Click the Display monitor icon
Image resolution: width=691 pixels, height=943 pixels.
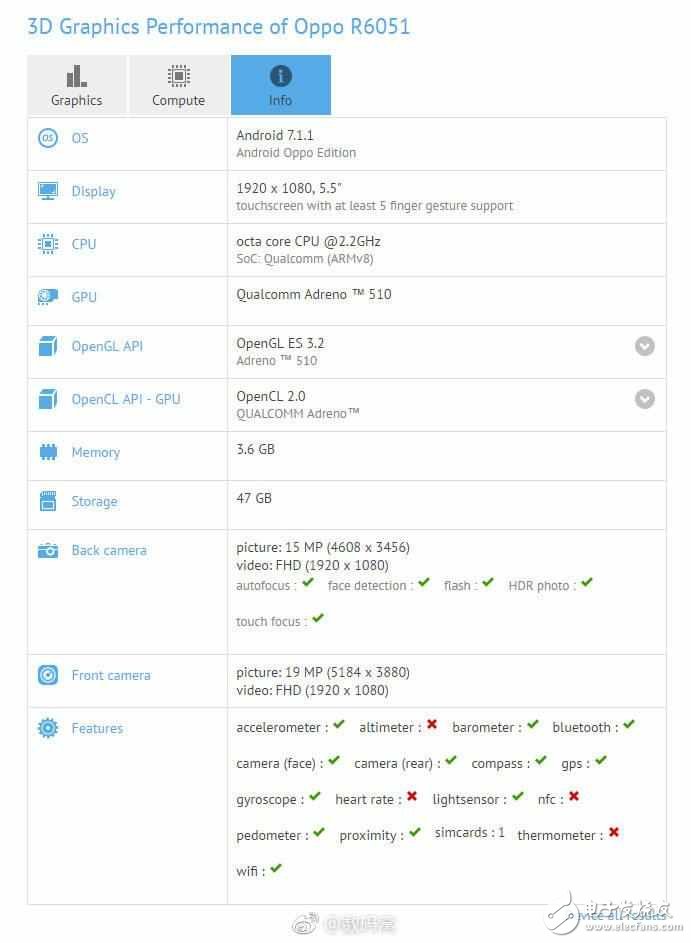(x=48, y=190)
